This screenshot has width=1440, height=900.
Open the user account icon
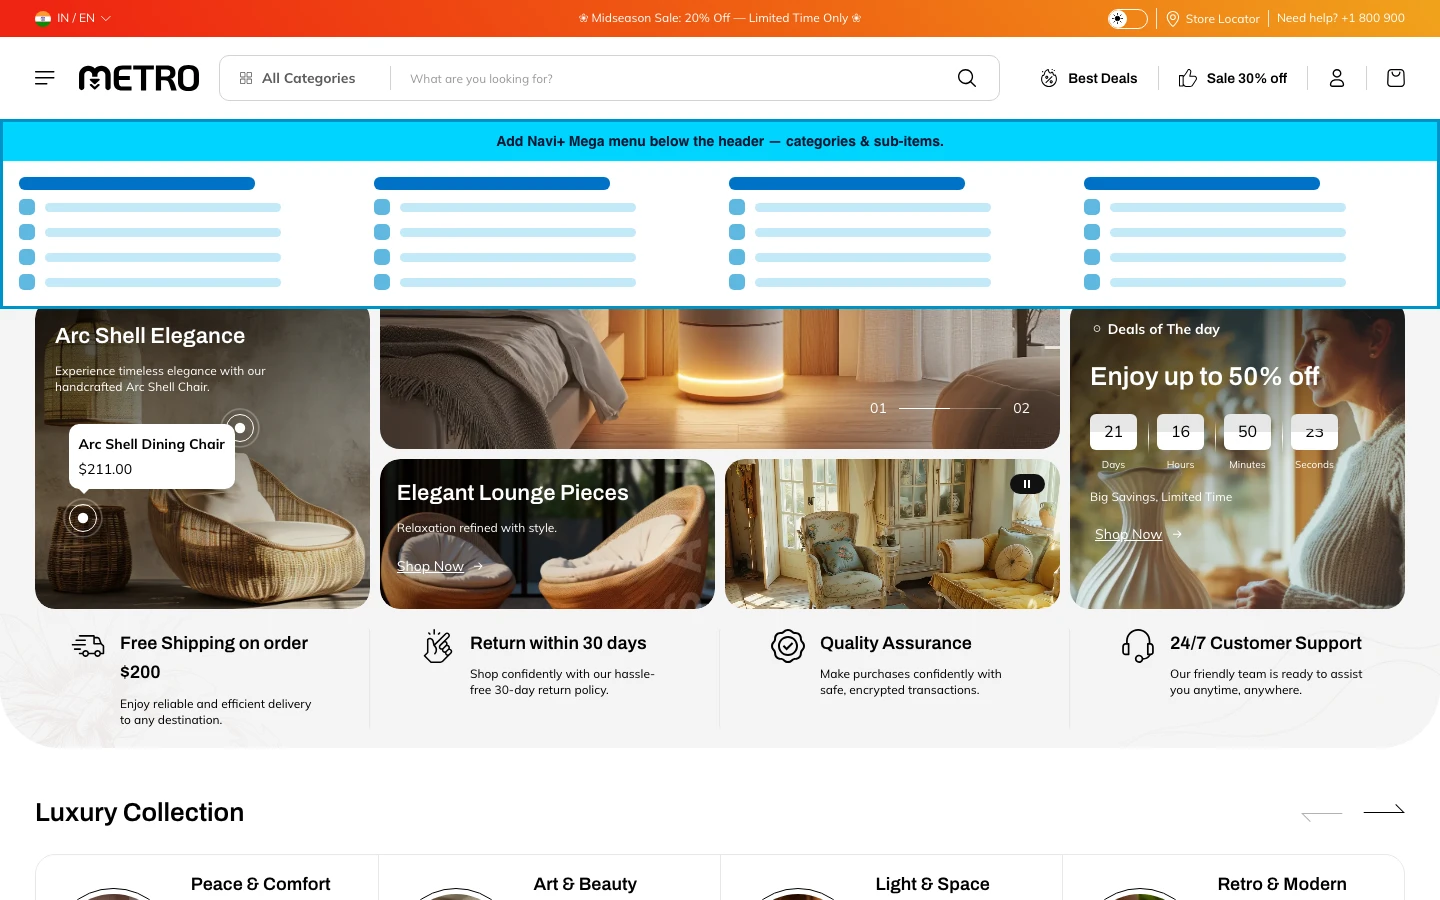(1337, 78)
